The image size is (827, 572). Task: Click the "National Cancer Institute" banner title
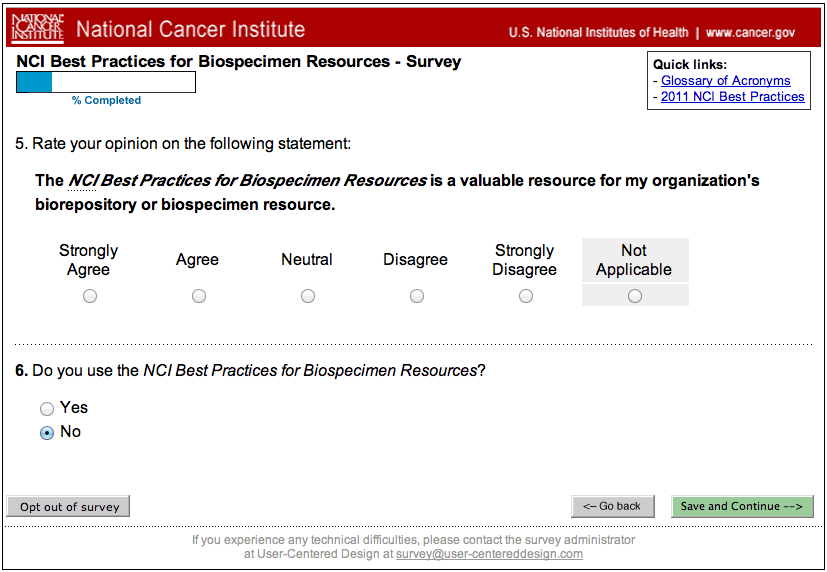[x=190, y=29]
